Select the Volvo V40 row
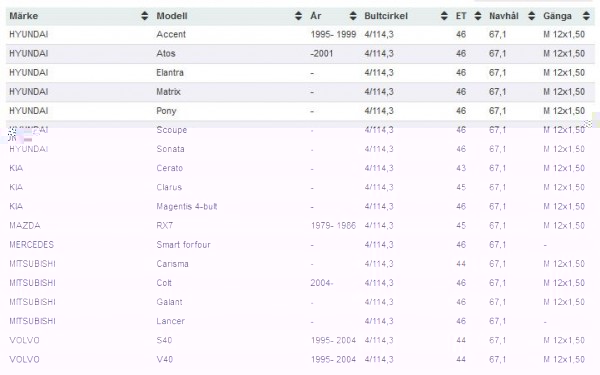The image size is (600, 375). coord(300,359)
